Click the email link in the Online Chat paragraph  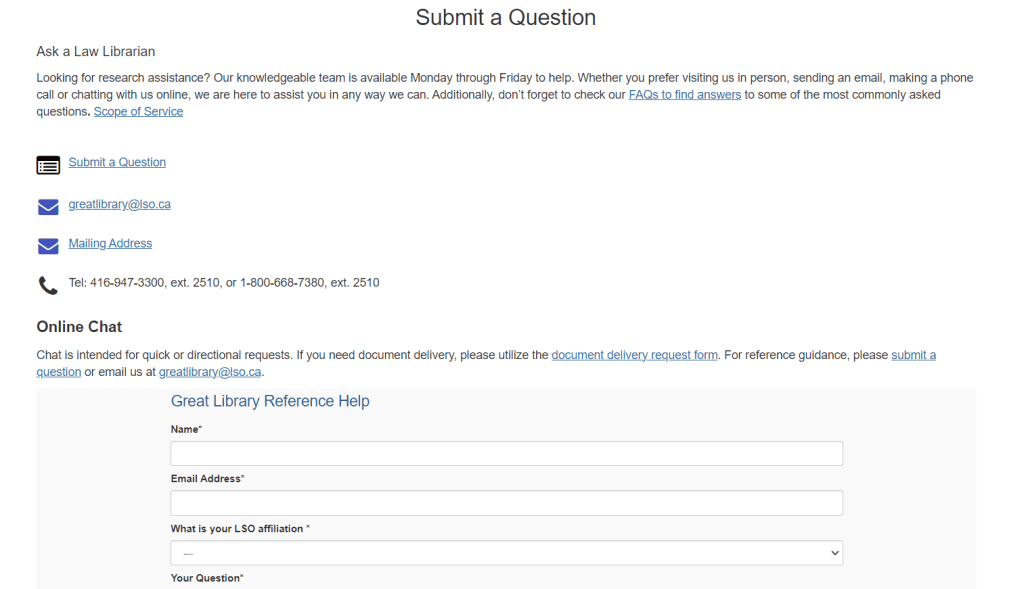pos(210,372)
